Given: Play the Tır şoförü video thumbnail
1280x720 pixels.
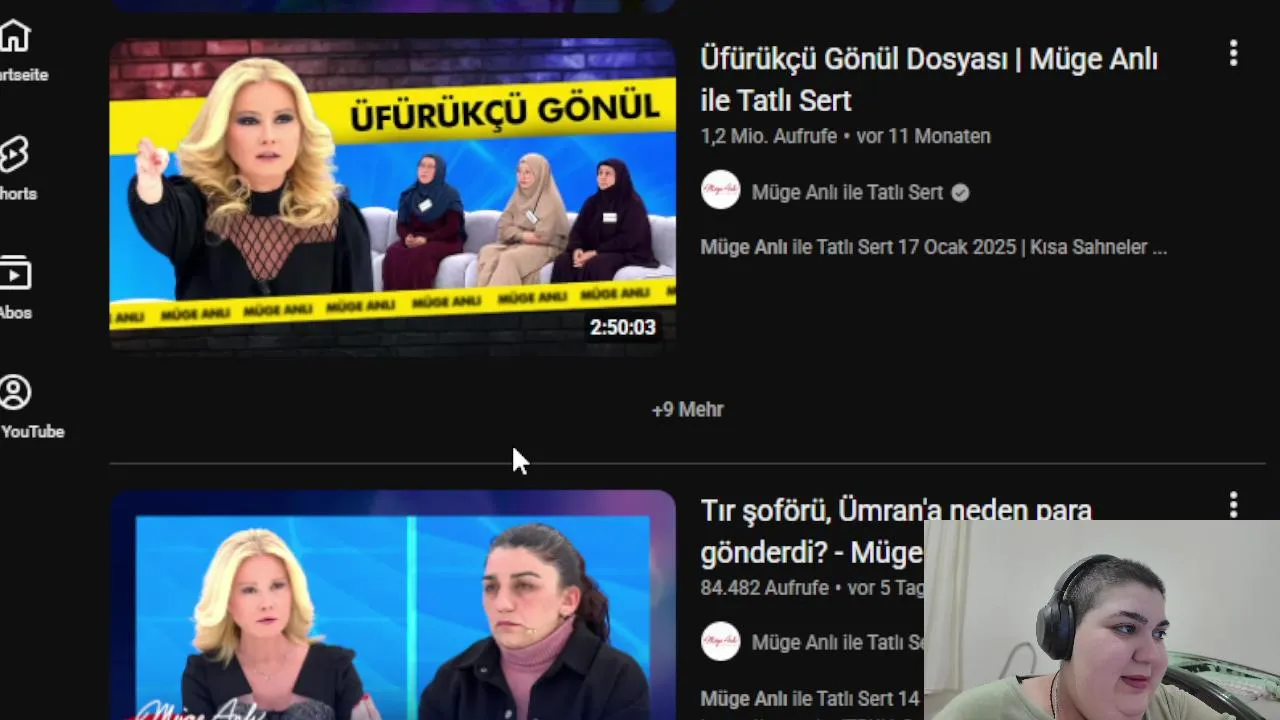Looking at the screenshot, I should coord(393,605).
